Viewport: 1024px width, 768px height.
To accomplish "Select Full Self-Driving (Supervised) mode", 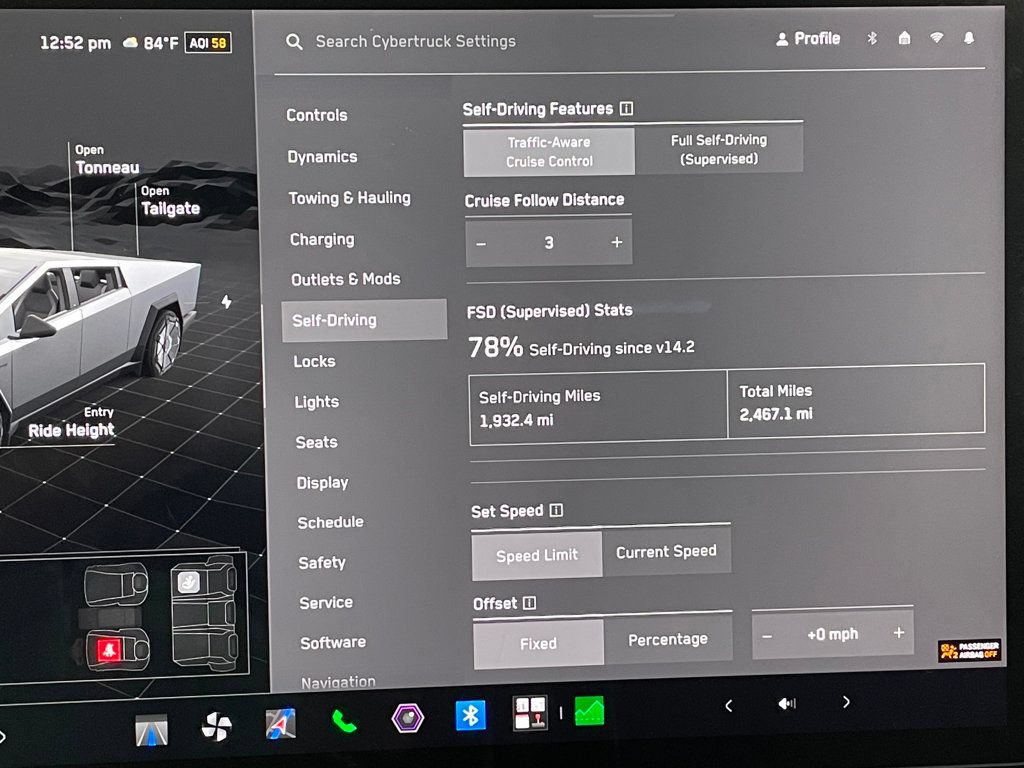I will pos(719,149).
